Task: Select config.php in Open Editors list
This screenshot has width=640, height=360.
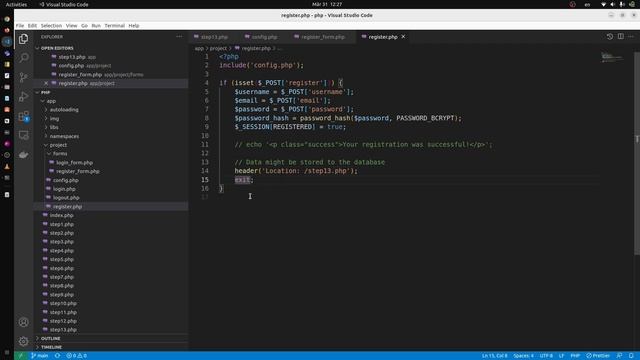Action: tap(71, 66)
